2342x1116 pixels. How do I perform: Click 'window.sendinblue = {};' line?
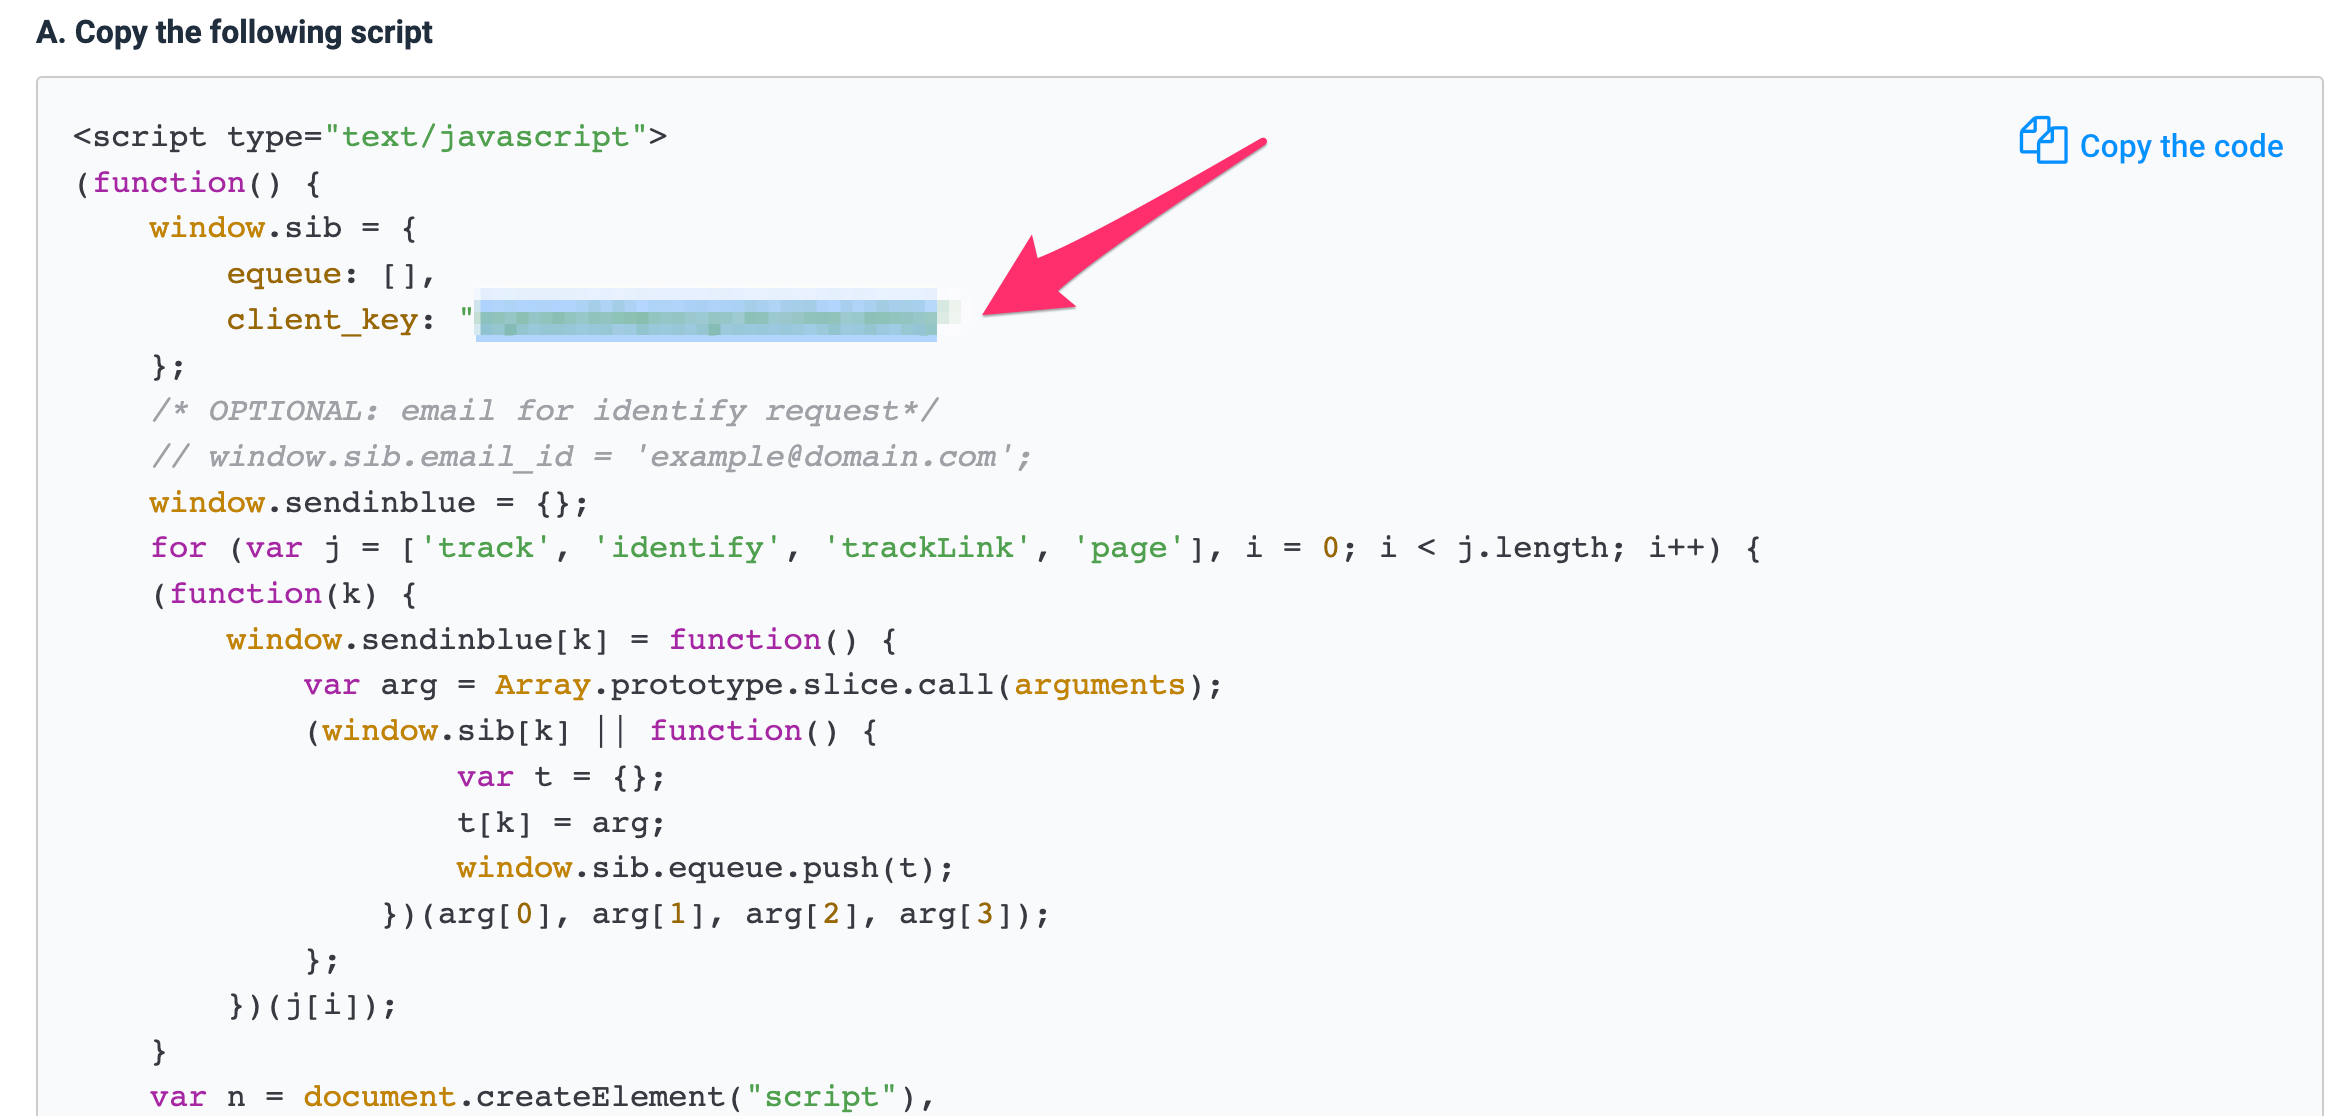tap(368, 503)
